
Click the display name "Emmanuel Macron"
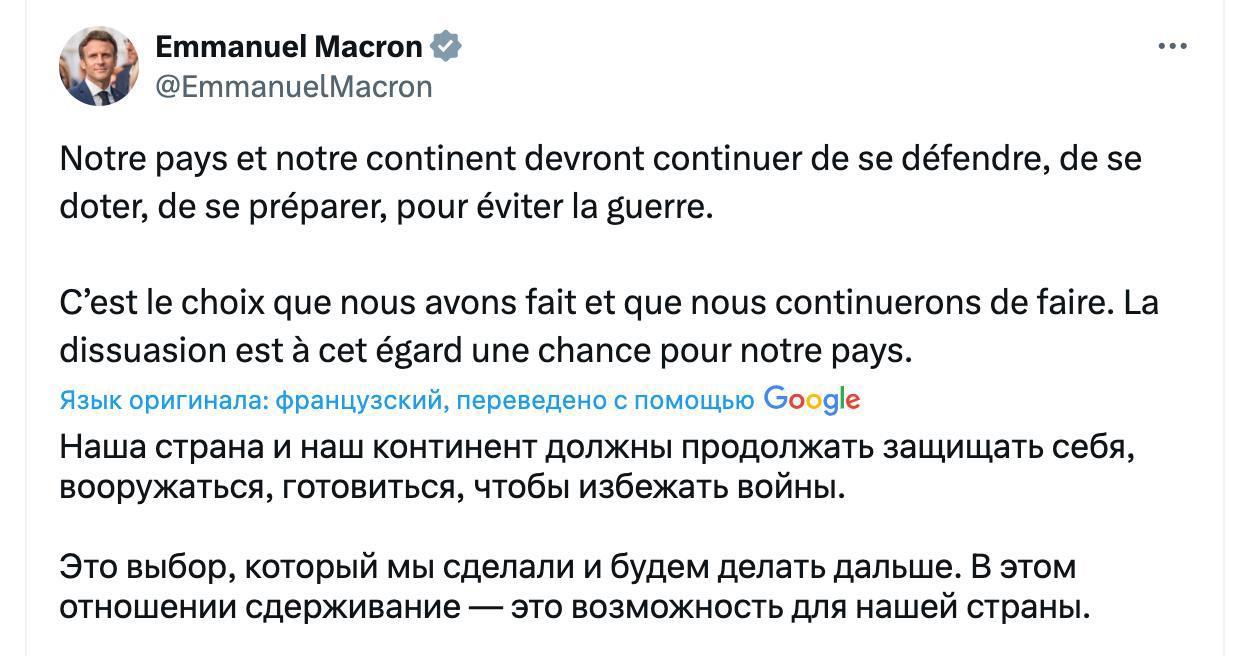pyautogui.click(x=289, y=46)
